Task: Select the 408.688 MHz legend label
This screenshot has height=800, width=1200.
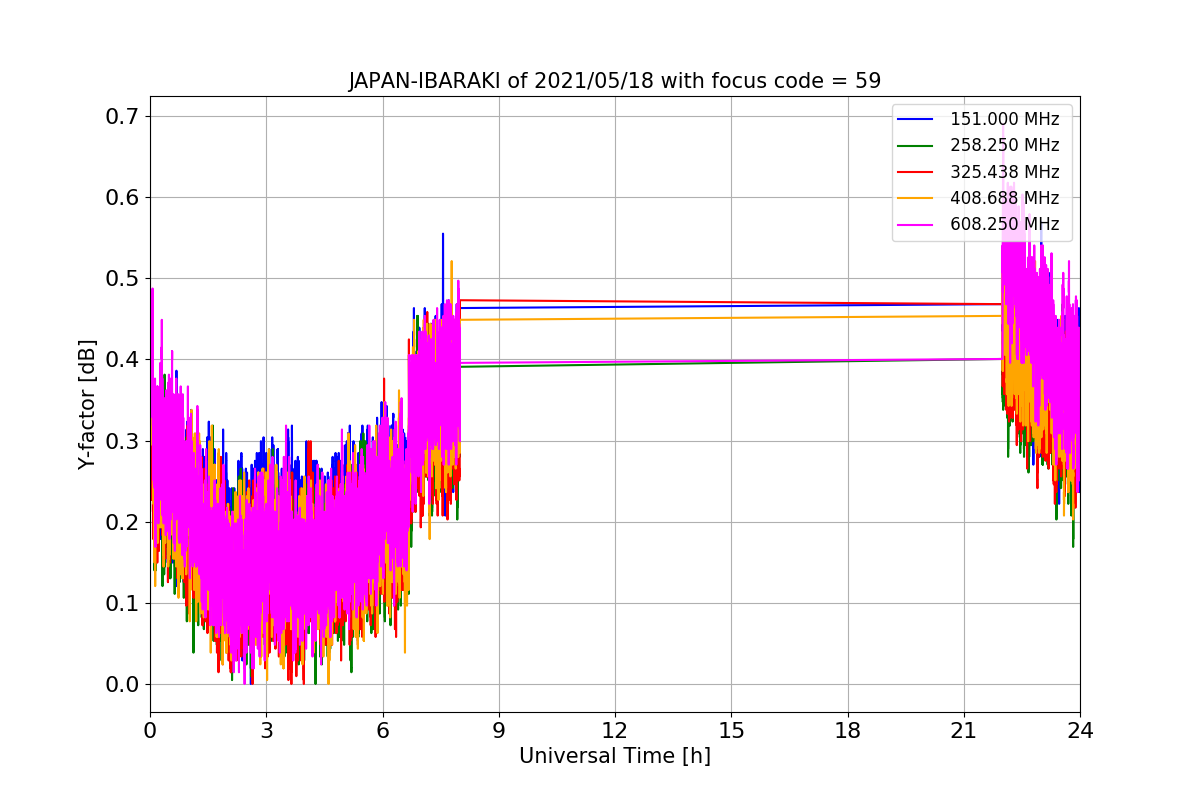Action: (x=1004, y=198)
